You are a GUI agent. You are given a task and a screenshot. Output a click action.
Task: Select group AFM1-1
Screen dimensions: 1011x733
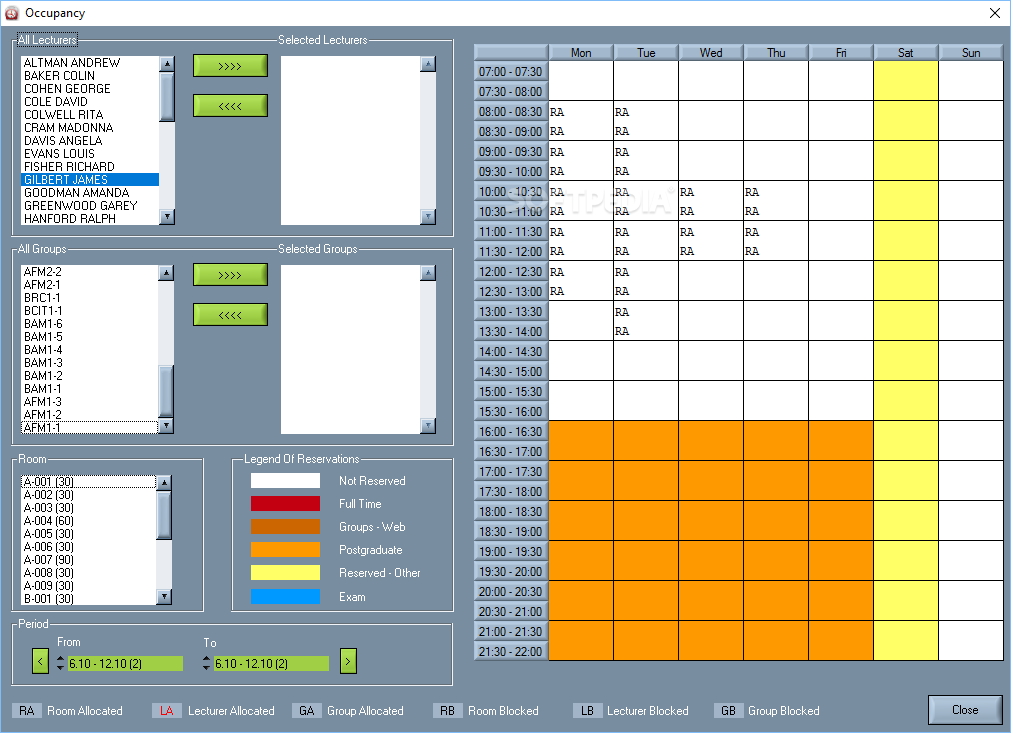[90, 427]
